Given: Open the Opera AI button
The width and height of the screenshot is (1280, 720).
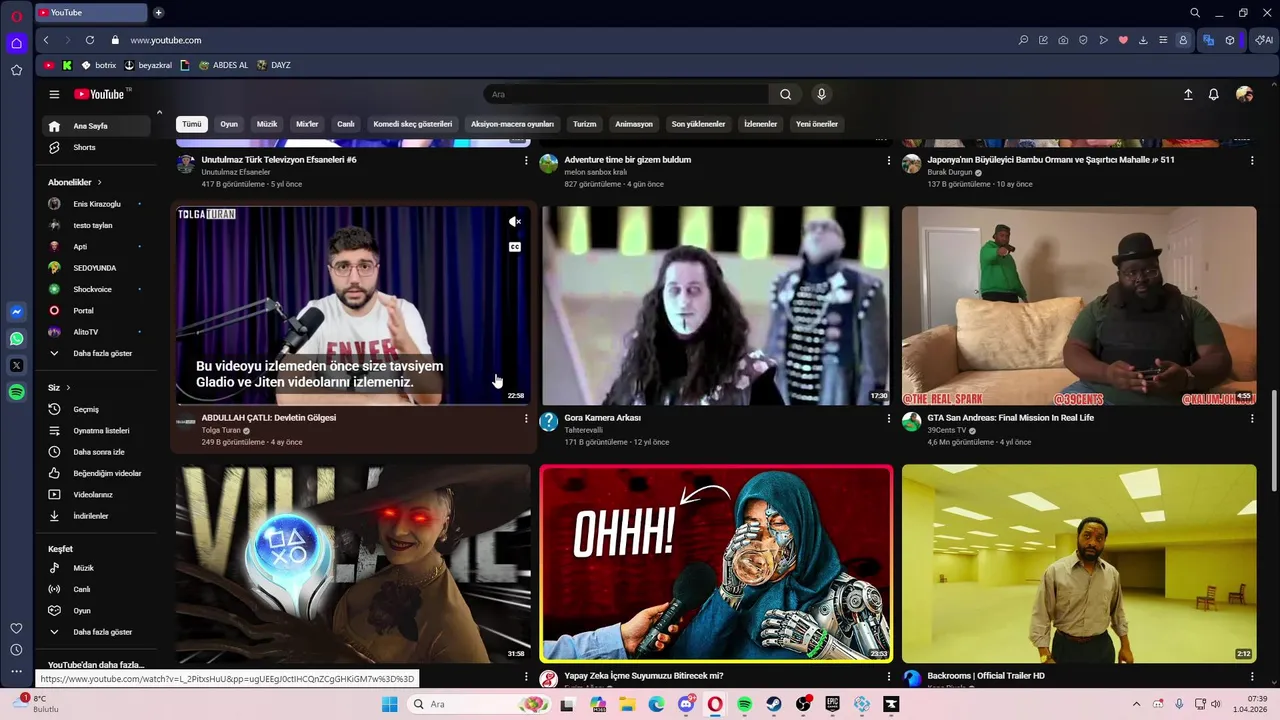Looking at the screenshot, I should tap(1264, 40).
